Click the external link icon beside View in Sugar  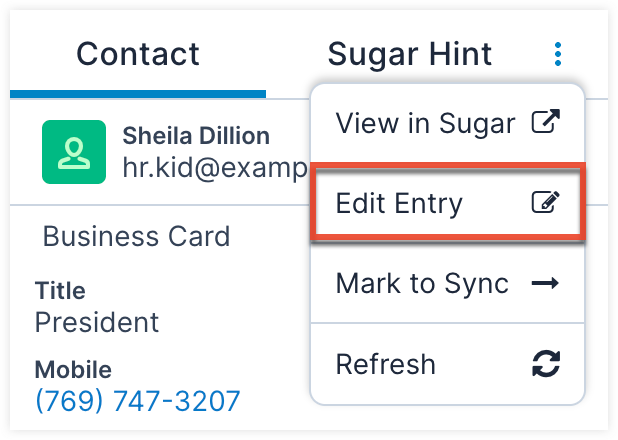click(x=544, y=123)
